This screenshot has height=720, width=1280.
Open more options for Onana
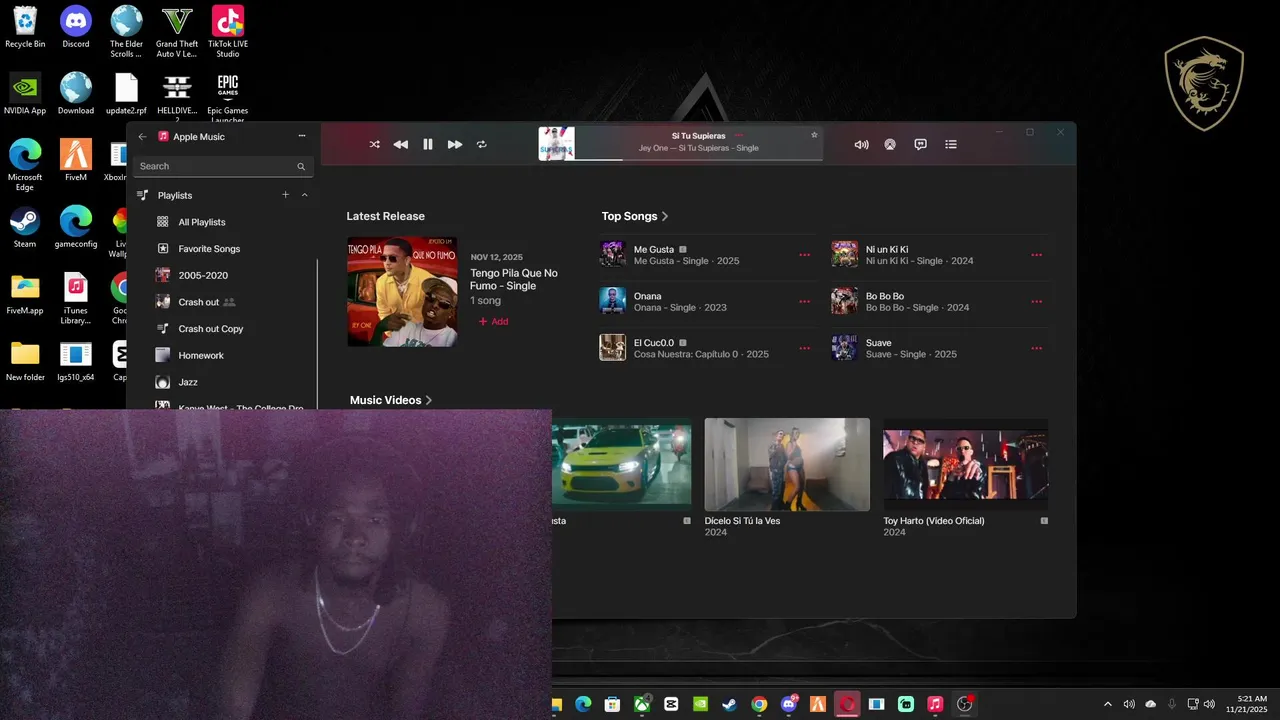click(x=804, y=302)
